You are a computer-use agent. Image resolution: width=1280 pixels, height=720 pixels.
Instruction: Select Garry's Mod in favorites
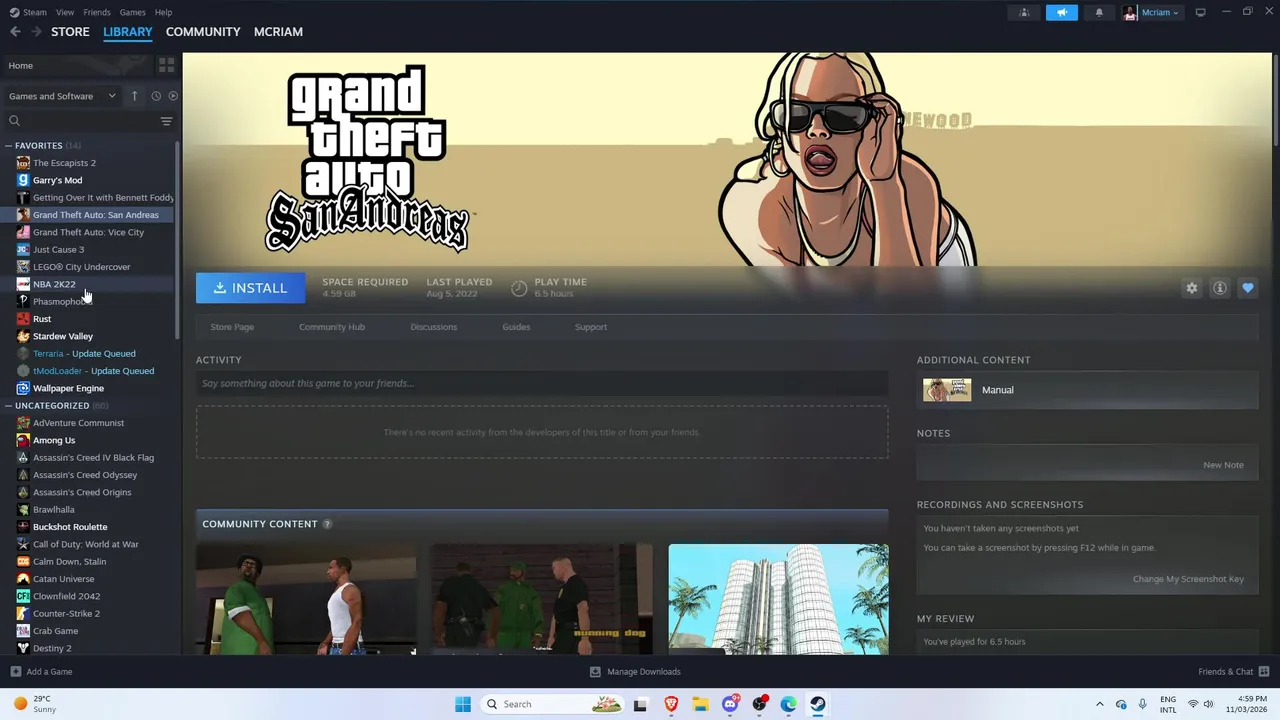tap(57, 180)
